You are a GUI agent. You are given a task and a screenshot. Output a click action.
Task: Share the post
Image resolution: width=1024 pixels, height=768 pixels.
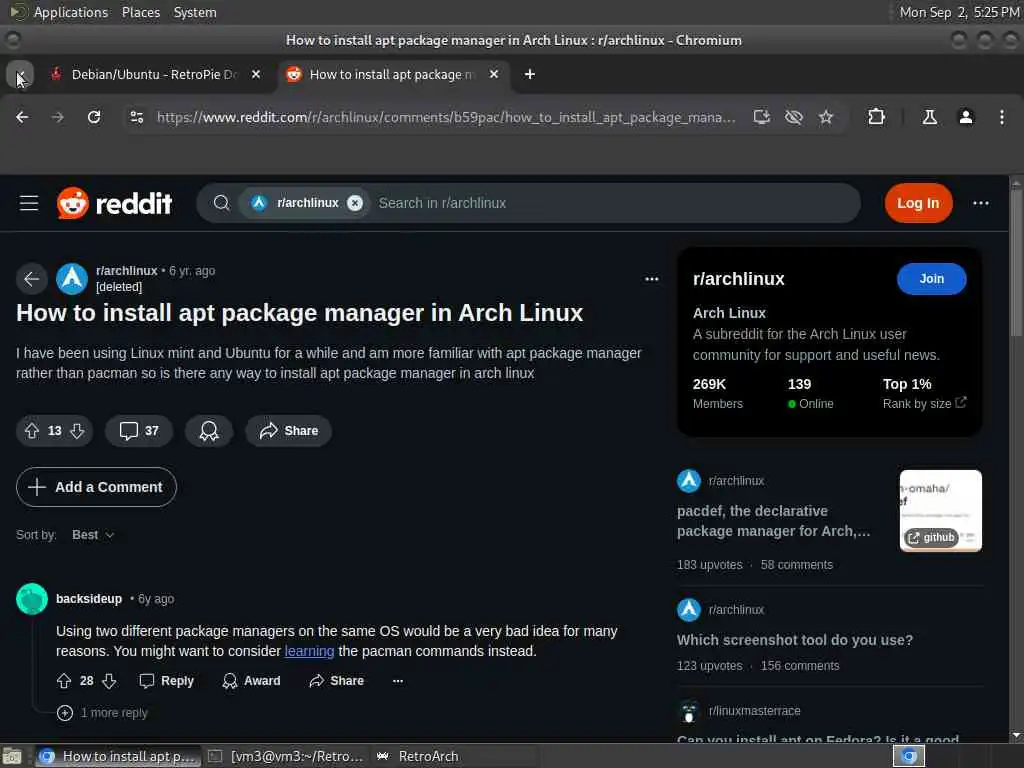coord(289,431)
